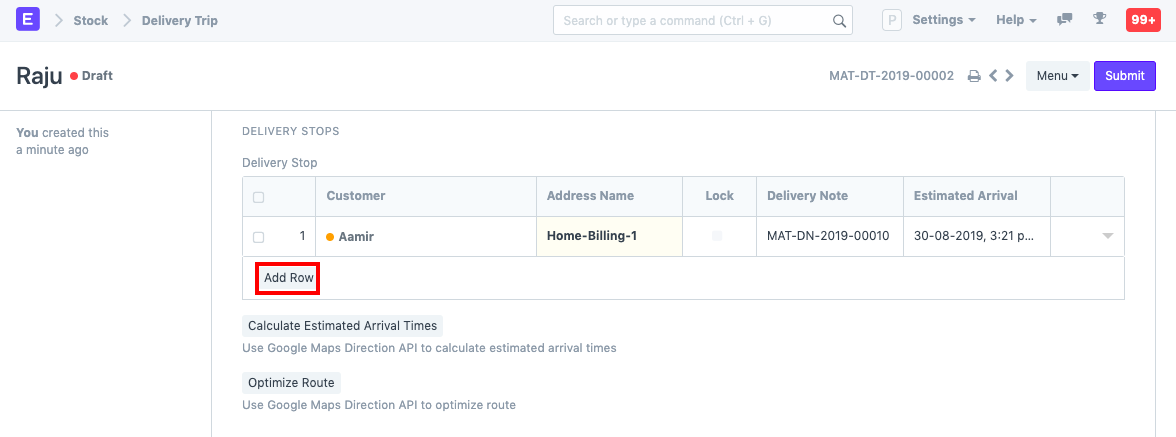
Task: Toggle the Lock checkbox for Aamir row
Action: point(717,236)
